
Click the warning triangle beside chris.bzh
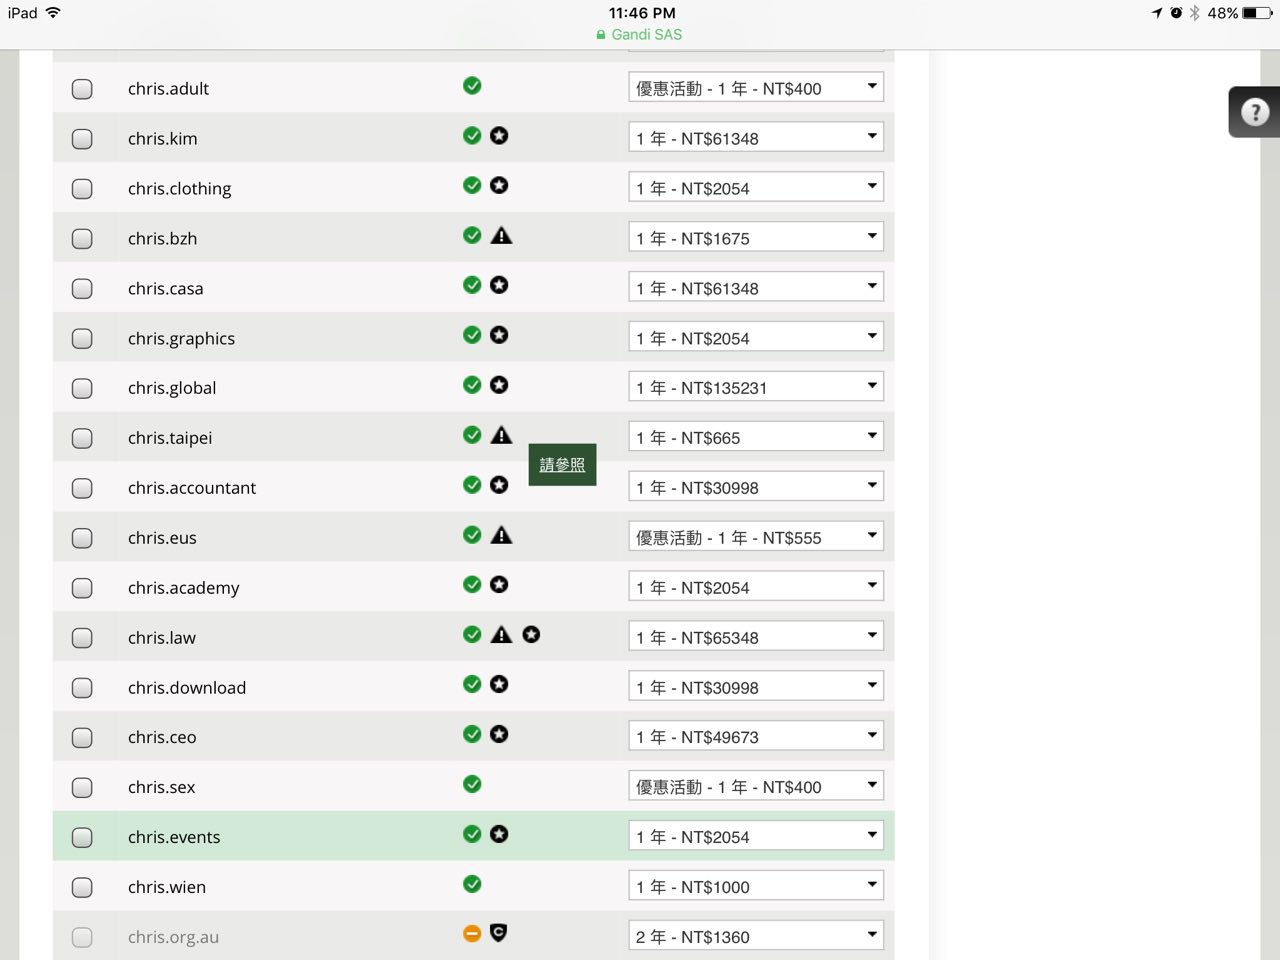point(502,235)
